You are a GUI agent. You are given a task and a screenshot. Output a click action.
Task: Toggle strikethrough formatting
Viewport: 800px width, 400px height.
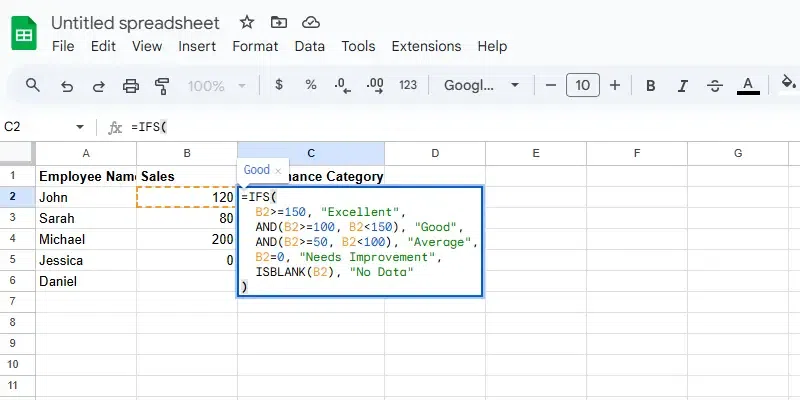click(714, 85)
